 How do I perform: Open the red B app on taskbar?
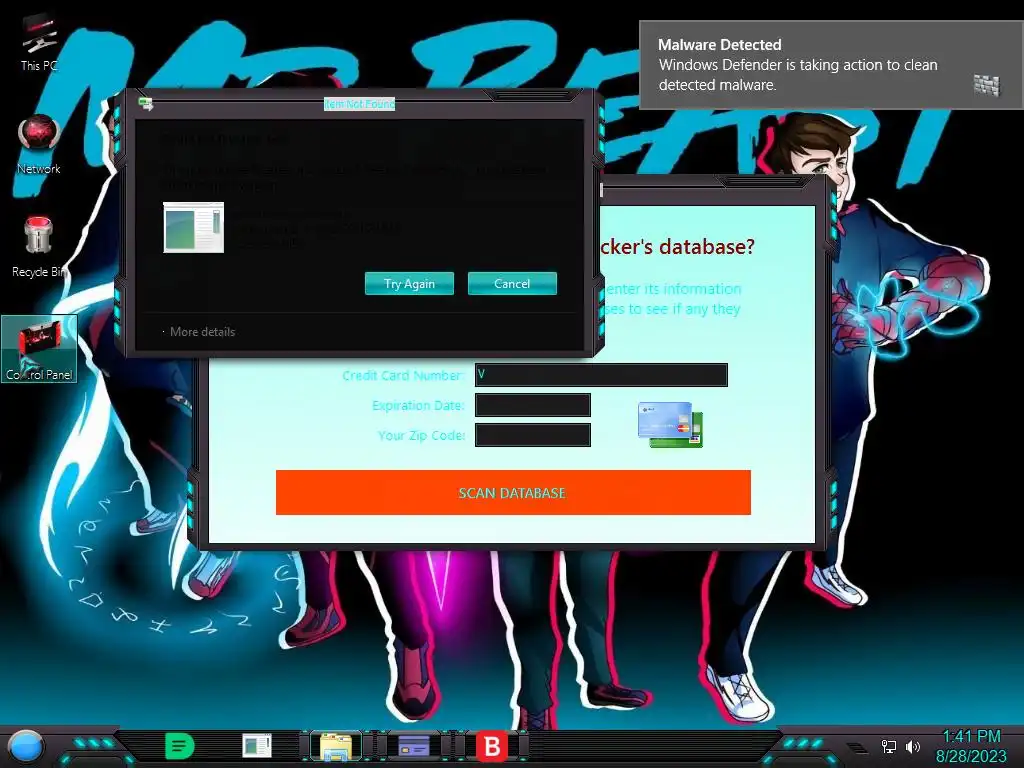click(x=492, y=746)
